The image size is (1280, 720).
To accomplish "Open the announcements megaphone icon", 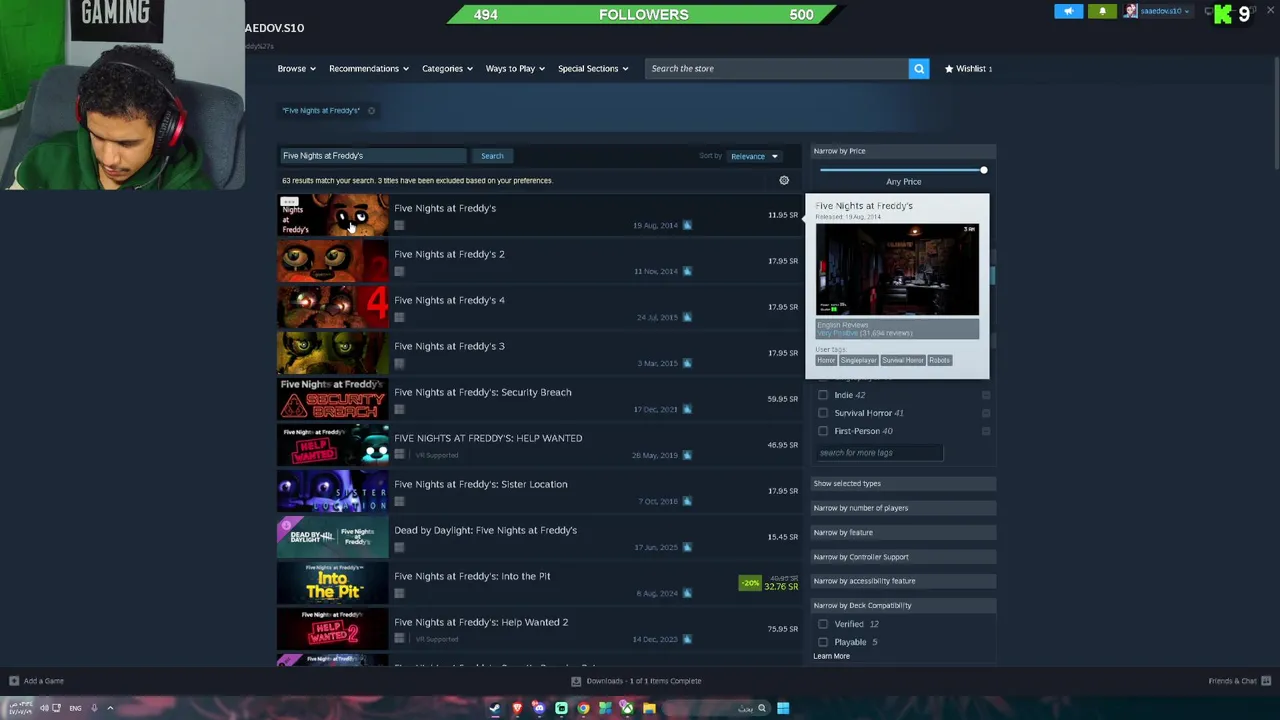I will click(1068, 11).
